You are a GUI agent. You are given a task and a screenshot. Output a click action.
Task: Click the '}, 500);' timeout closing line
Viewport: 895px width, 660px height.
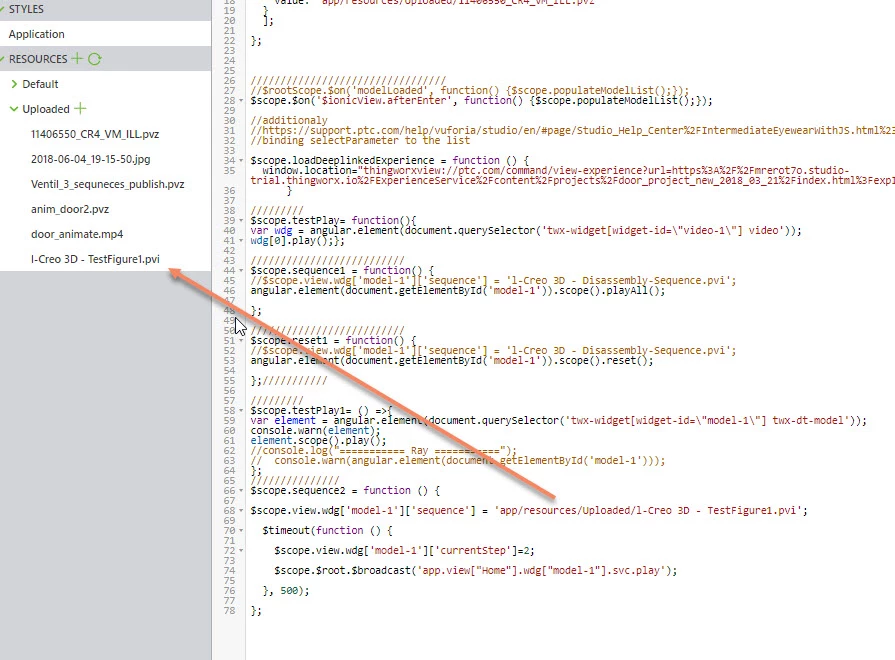click(286, 590)
